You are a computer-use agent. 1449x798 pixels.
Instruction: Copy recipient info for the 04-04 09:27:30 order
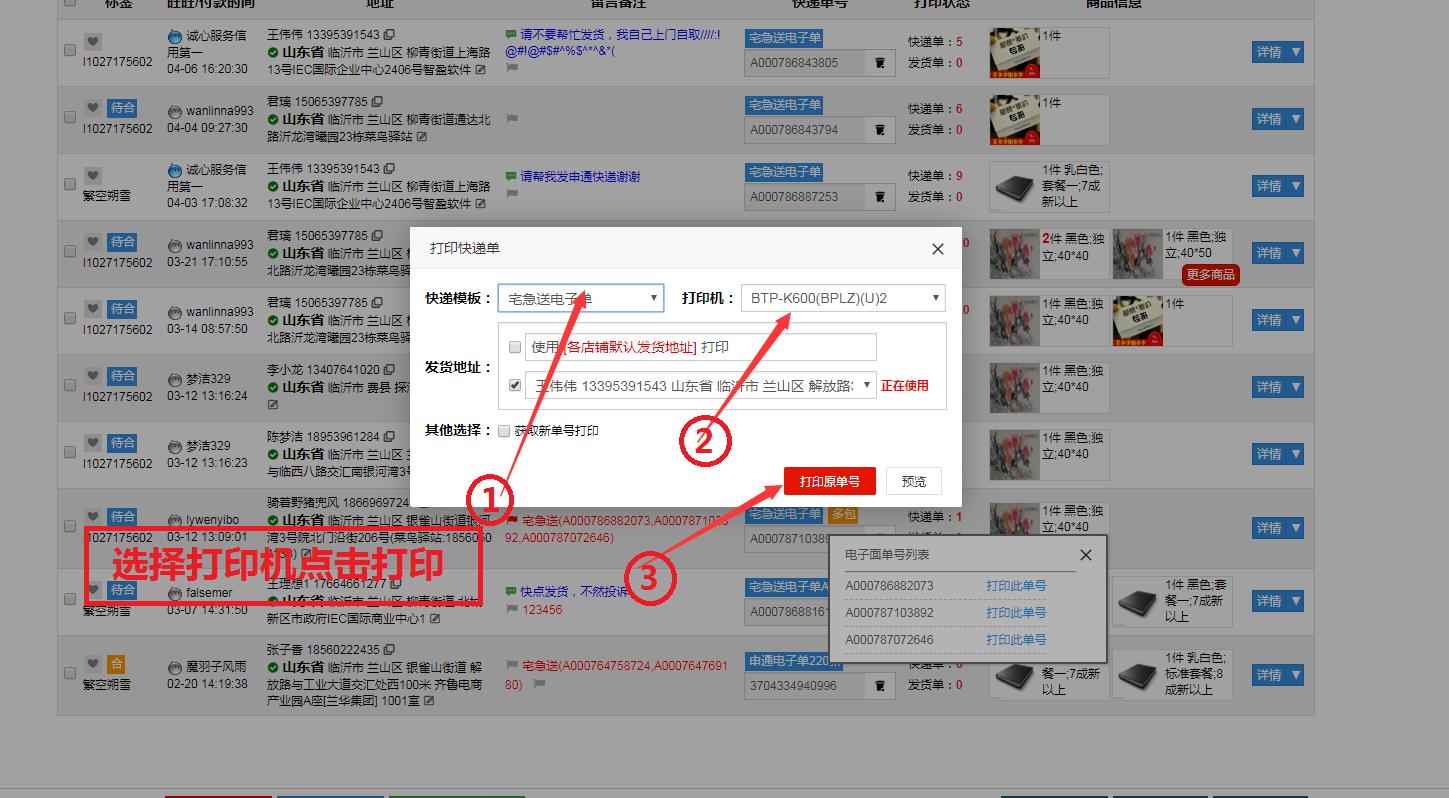375,102
